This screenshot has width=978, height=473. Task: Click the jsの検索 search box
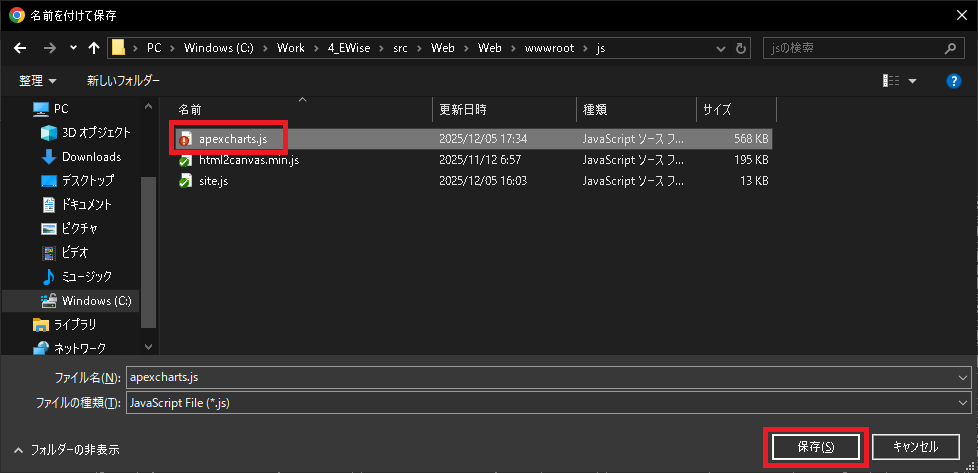tap(850, 48)
